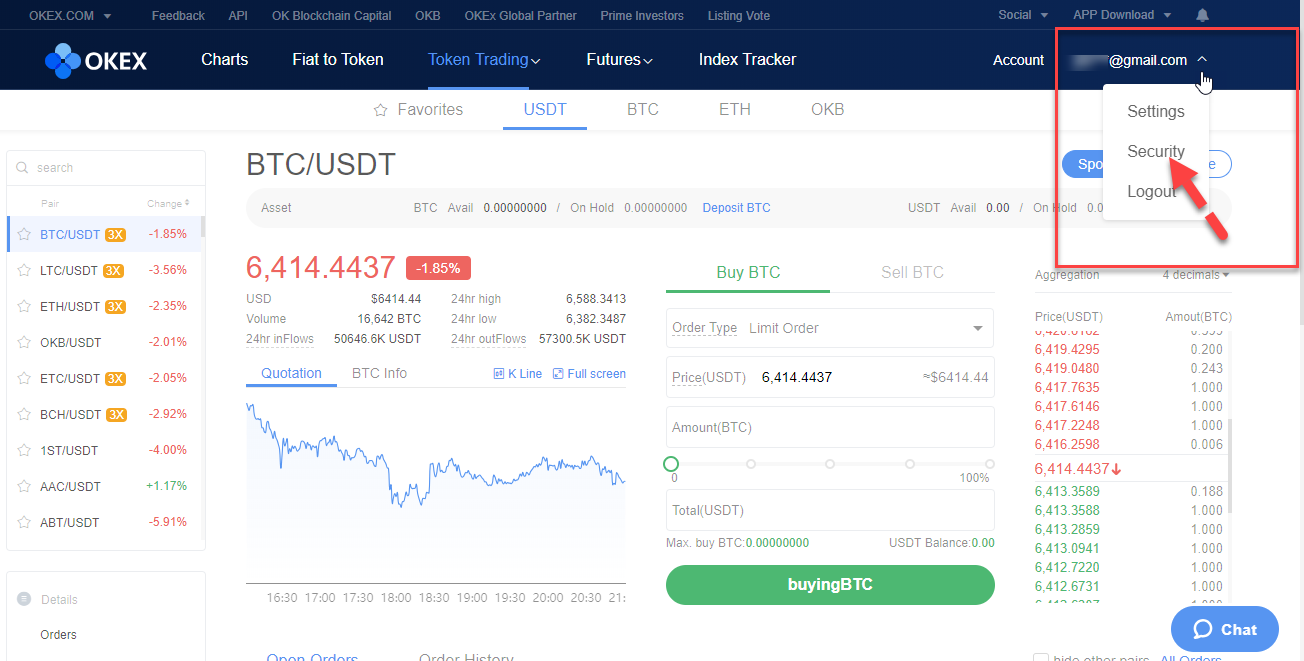Click the Account link
The image size is (1304, 661).
click(1018, 60)
